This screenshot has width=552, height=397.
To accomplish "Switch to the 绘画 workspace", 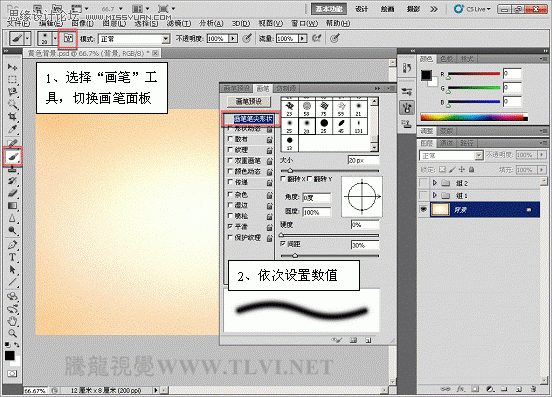I will (387, 9).
